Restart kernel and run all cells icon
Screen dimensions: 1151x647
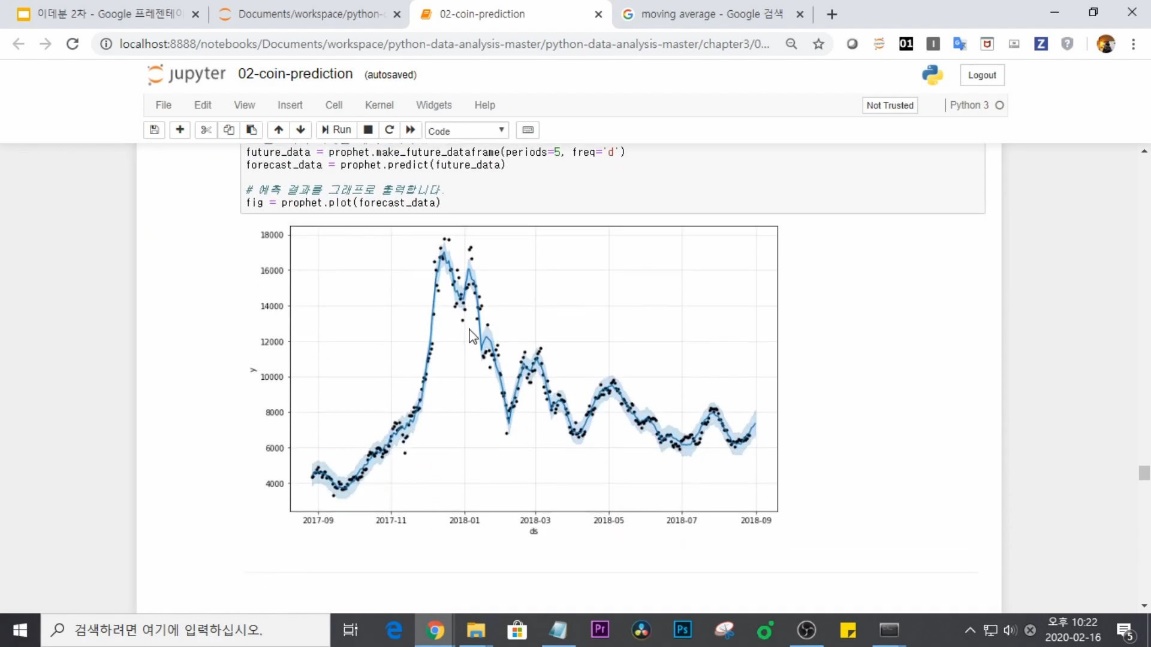410,130
